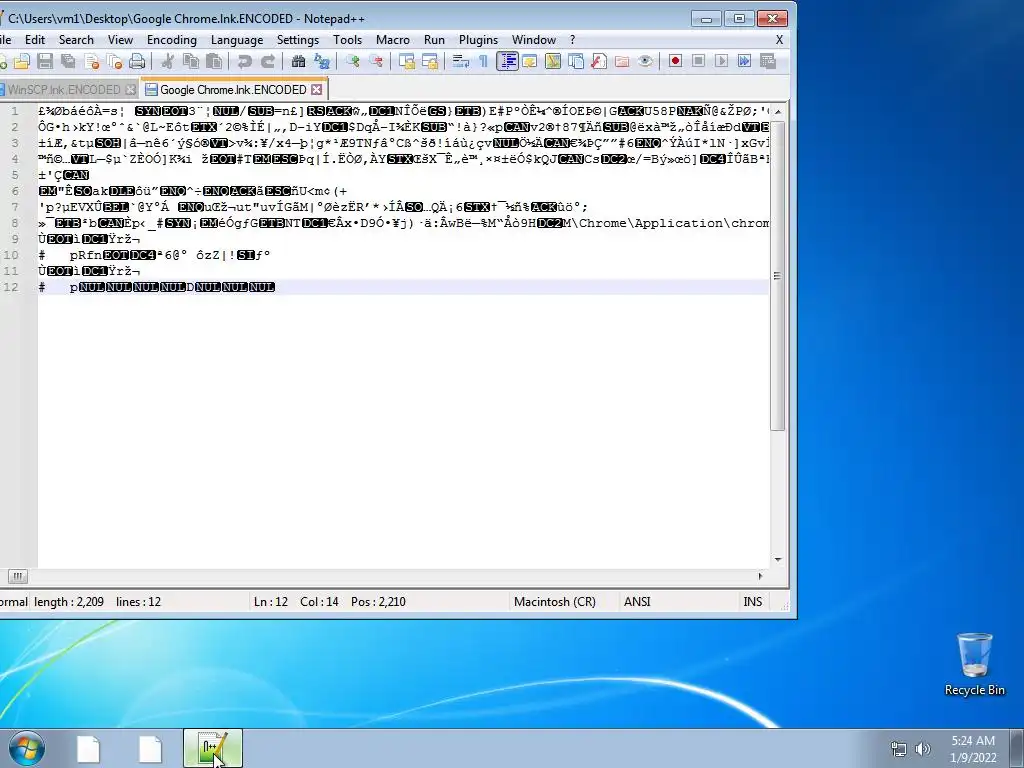
Task: Save the recorded macro icon
Action: pos(767,61)
